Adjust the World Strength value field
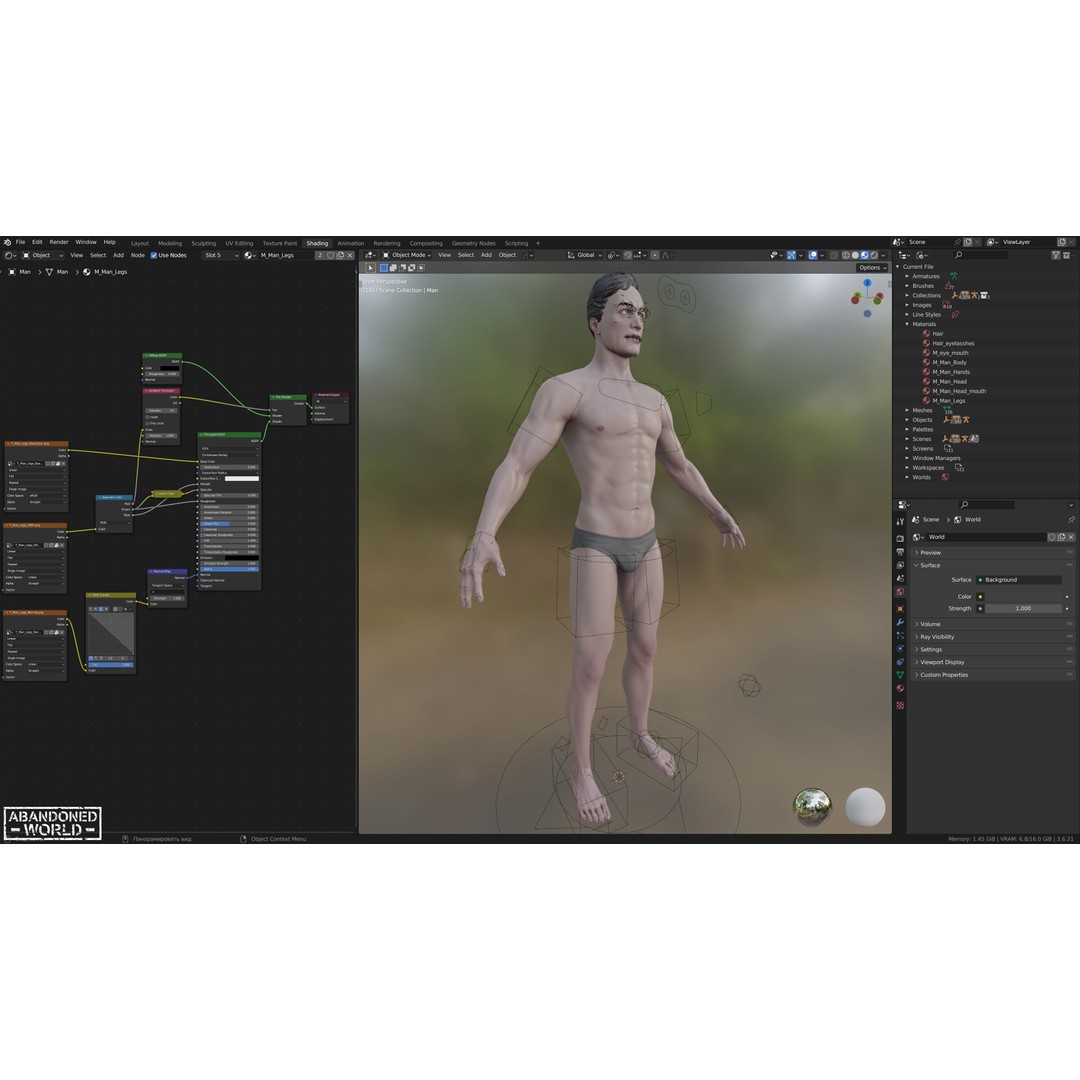This screenshot has height=1080, width=1080. [x=1024, y=609]
